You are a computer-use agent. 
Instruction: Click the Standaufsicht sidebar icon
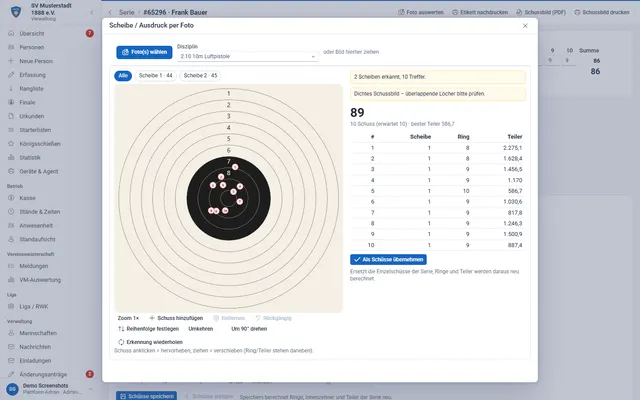[11, 239]
